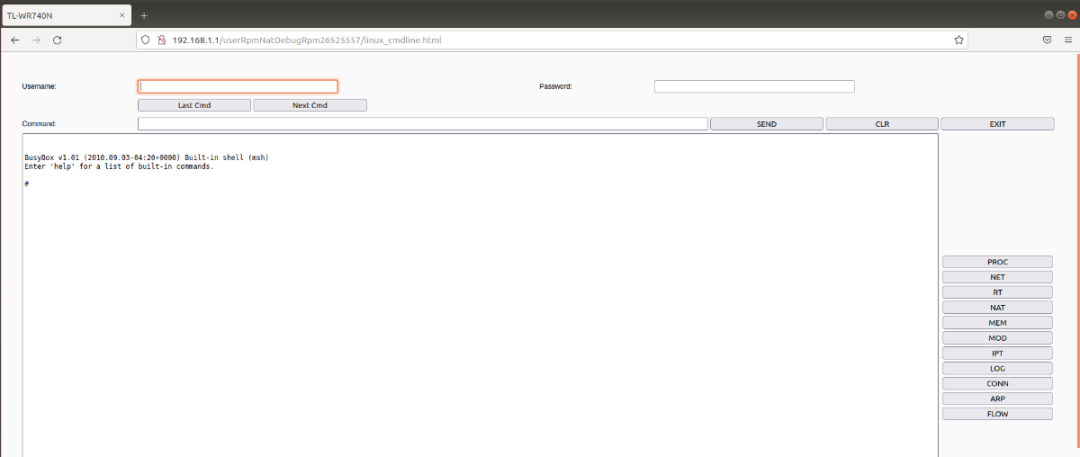Select the TL-WR740N browser tab
The image size is (1080, 457).
click(65, 15)
